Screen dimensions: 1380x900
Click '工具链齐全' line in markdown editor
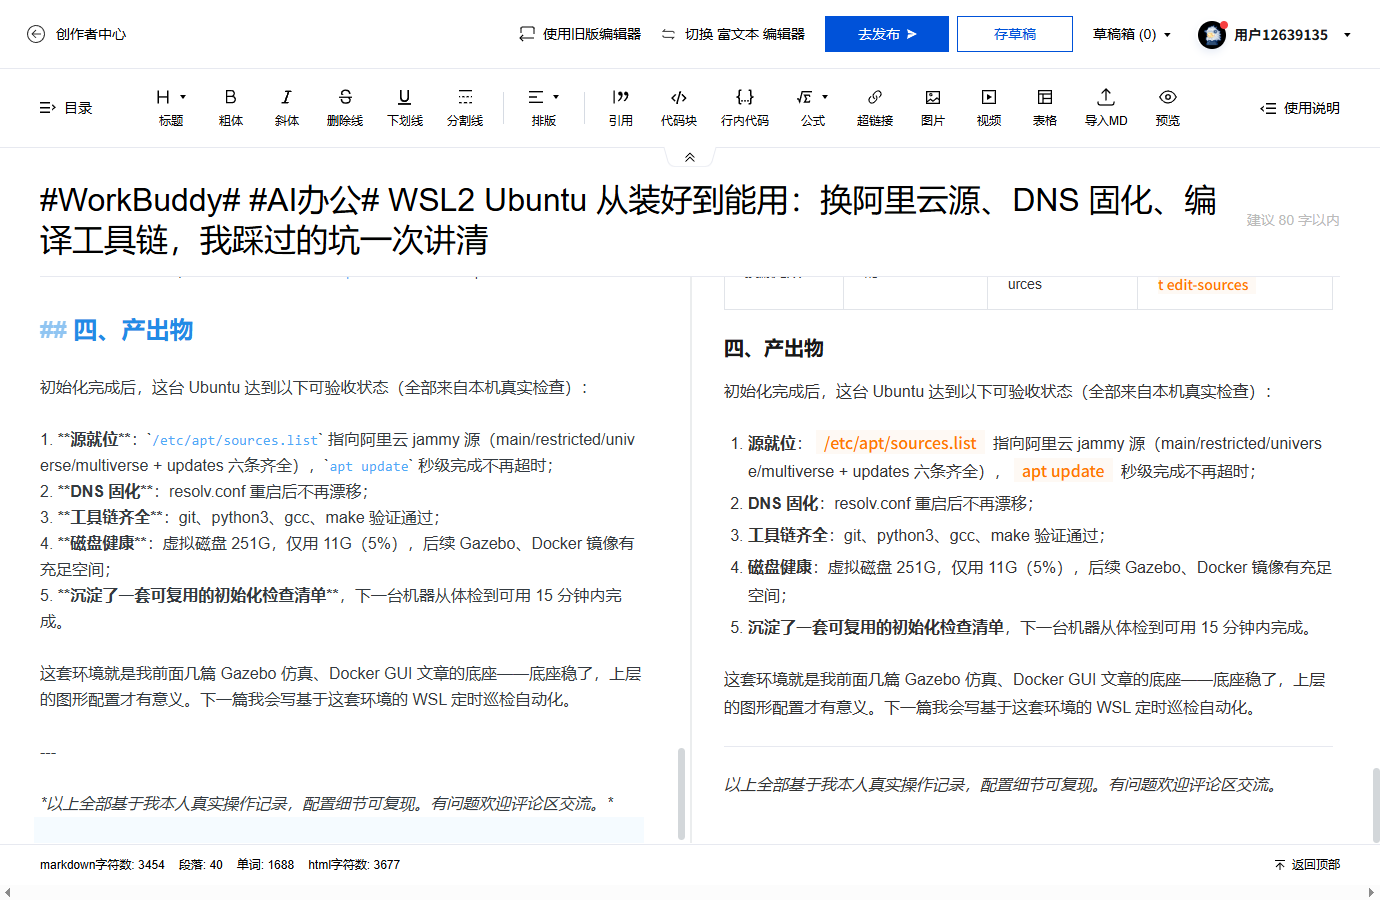240,517
